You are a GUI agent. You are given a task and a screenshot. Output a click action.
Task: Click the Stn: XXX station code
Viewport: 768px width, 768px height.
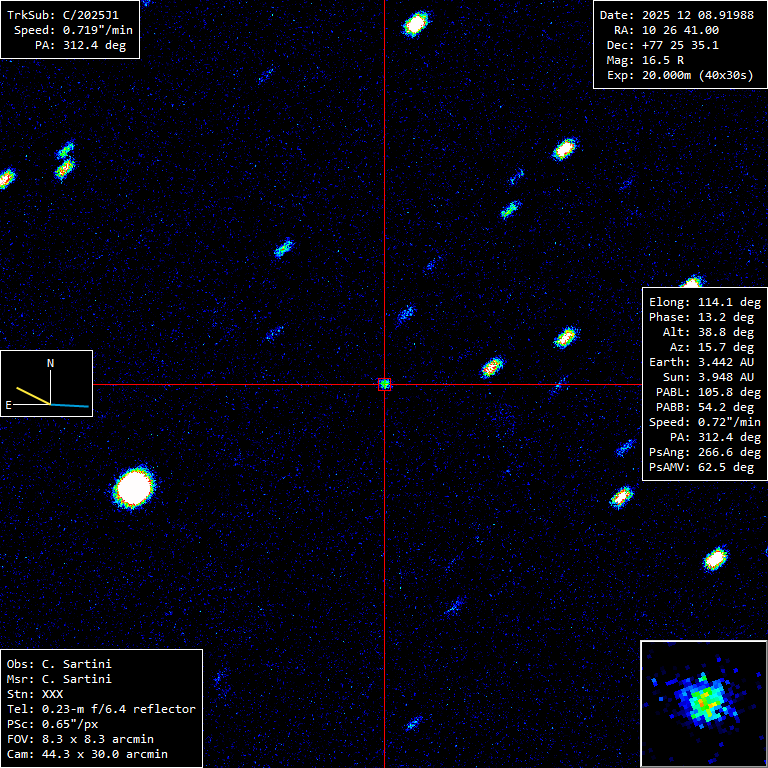pos(41,694)
